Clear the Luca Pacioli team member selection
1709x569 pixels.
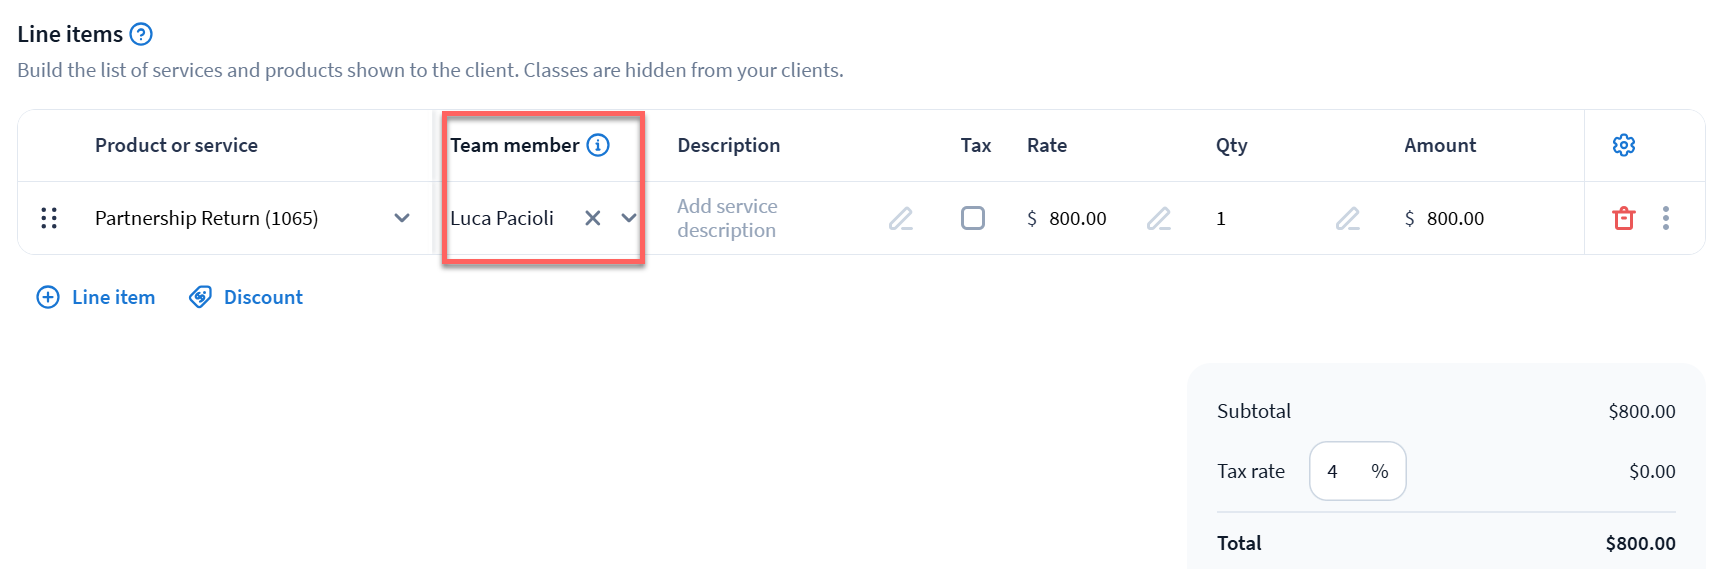[593, 218]
